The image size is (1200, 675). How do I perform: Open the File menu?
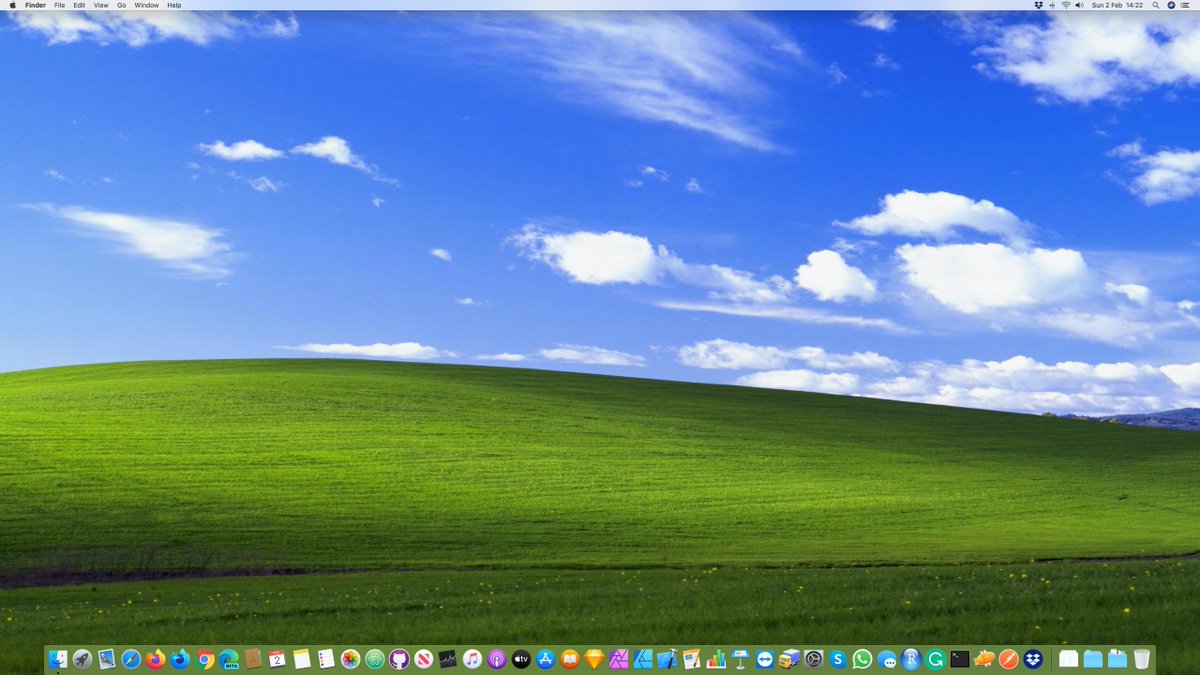(x=60, y=5)
